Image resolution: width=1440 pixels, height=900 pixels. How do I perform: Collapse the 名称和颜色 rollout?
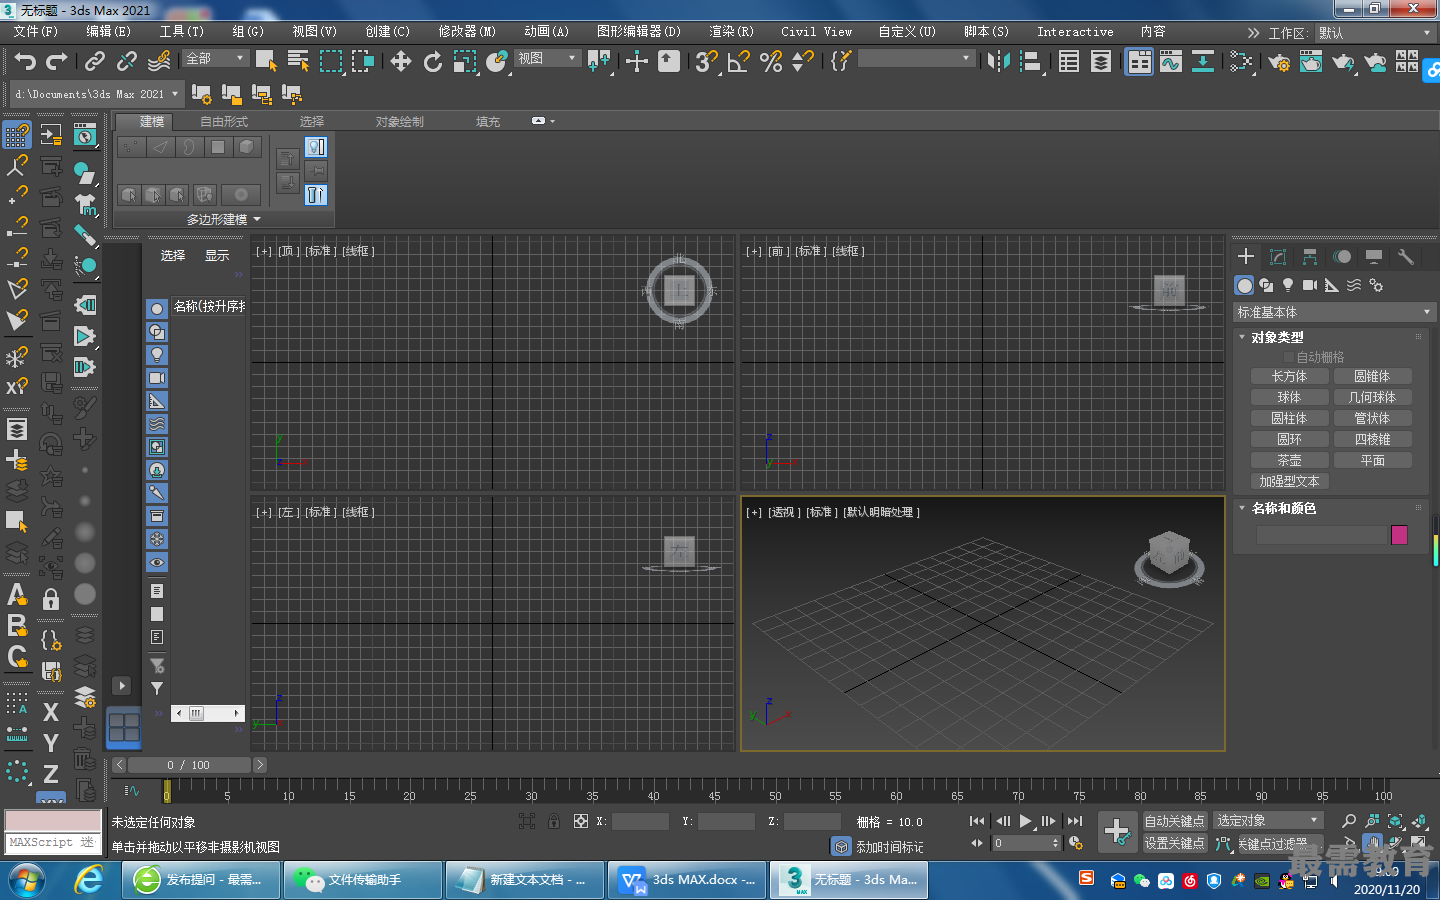click(x=1283, y=509)
